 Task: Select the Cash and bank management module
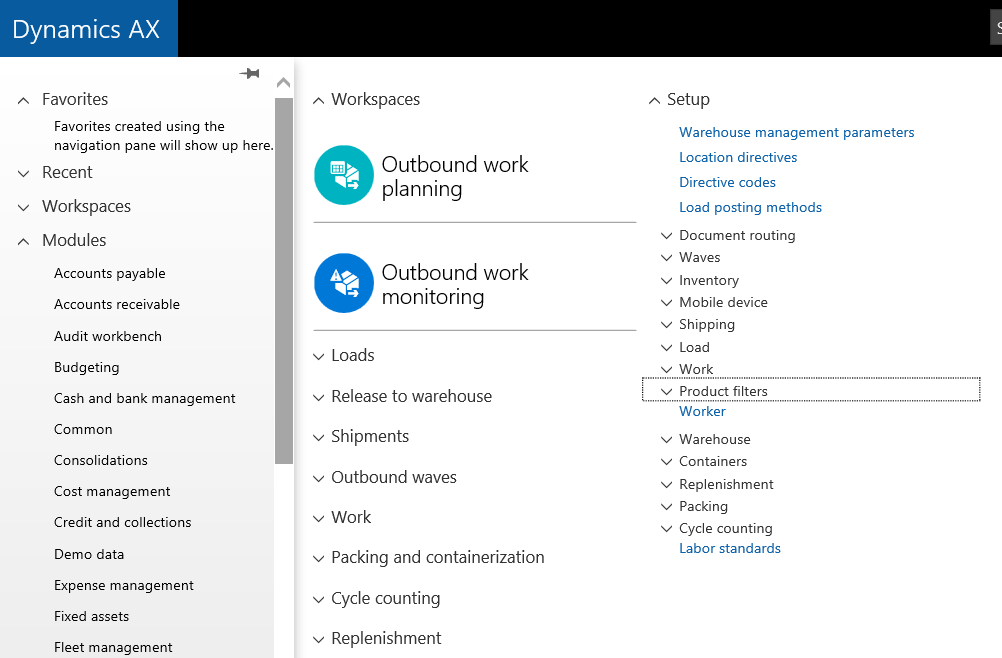click(x=145, y=398)
